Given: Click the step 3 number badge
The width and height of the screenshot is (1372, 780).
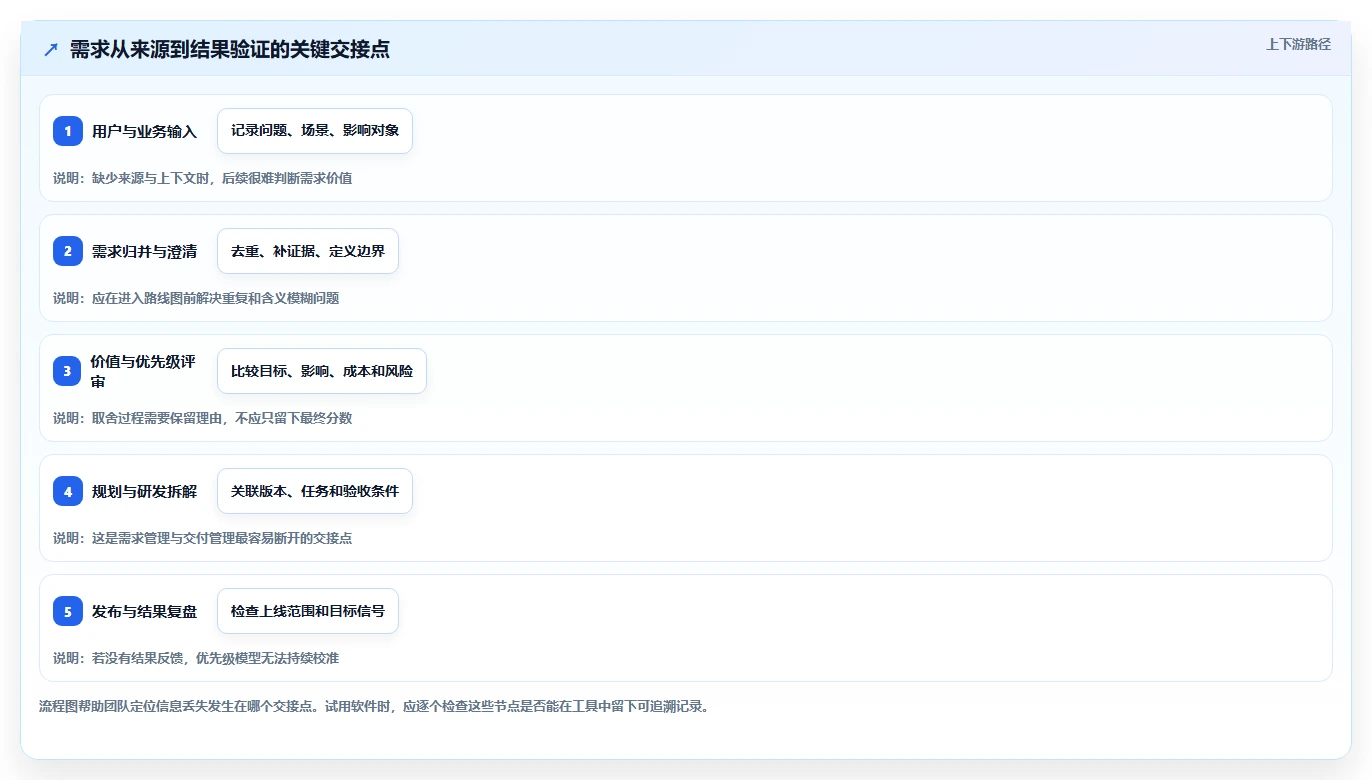Looking at the screenshot, I should (x=67, y=371).
